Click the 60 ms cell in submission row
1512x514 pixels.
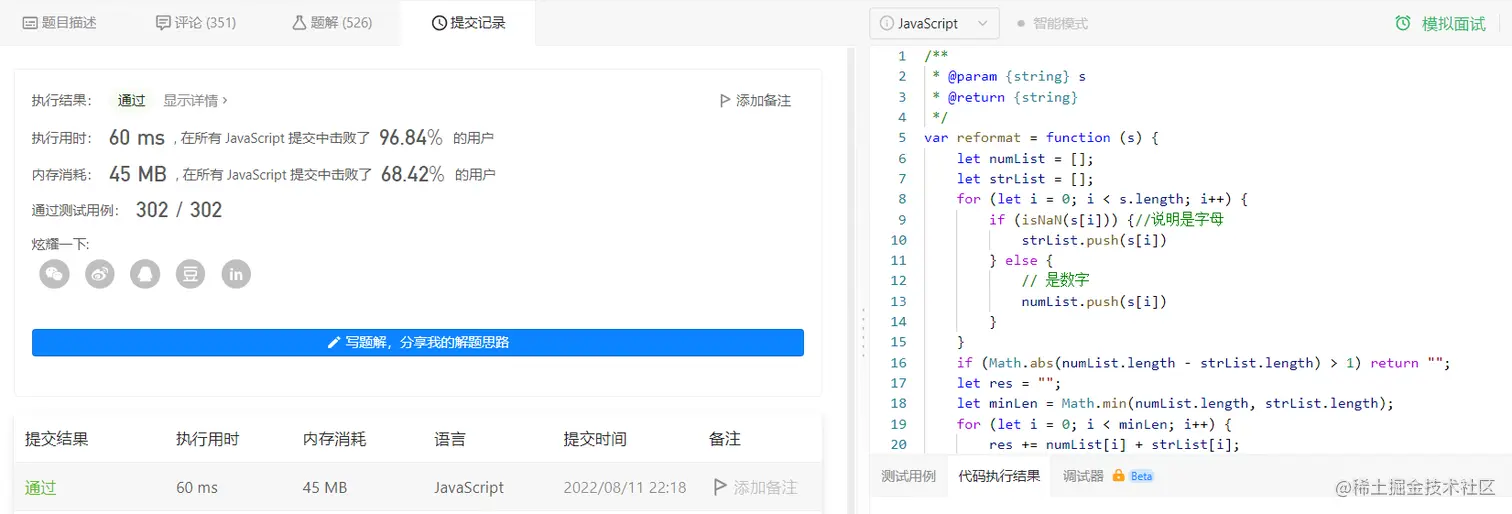coord(197,487)
